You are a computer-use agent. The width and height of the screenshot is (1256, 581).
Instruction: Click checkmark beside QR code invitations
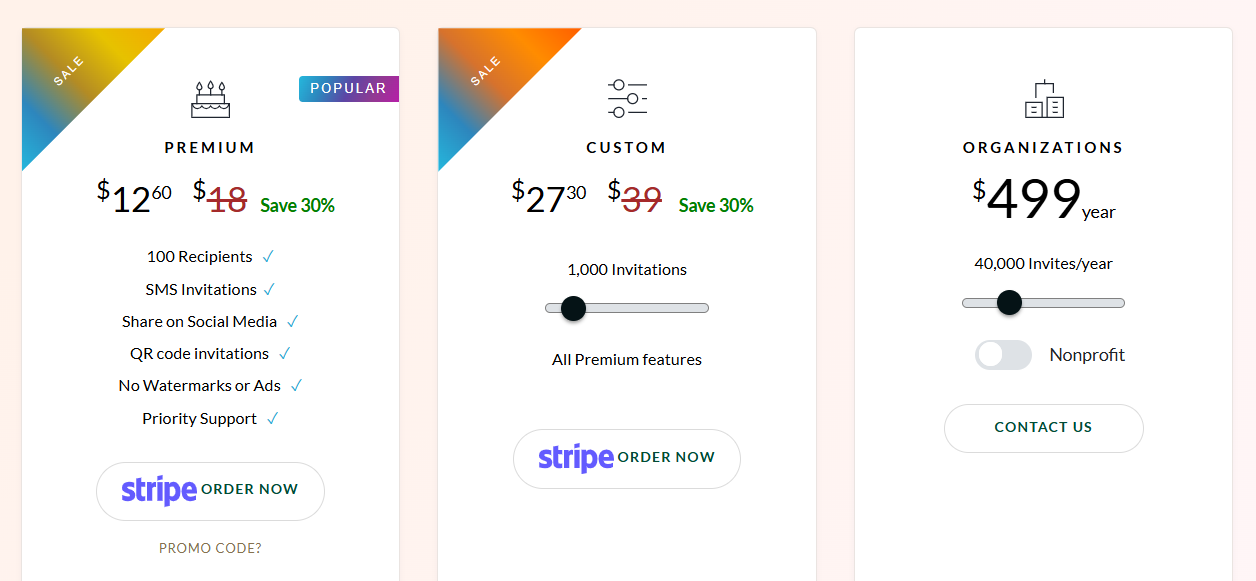285,354
